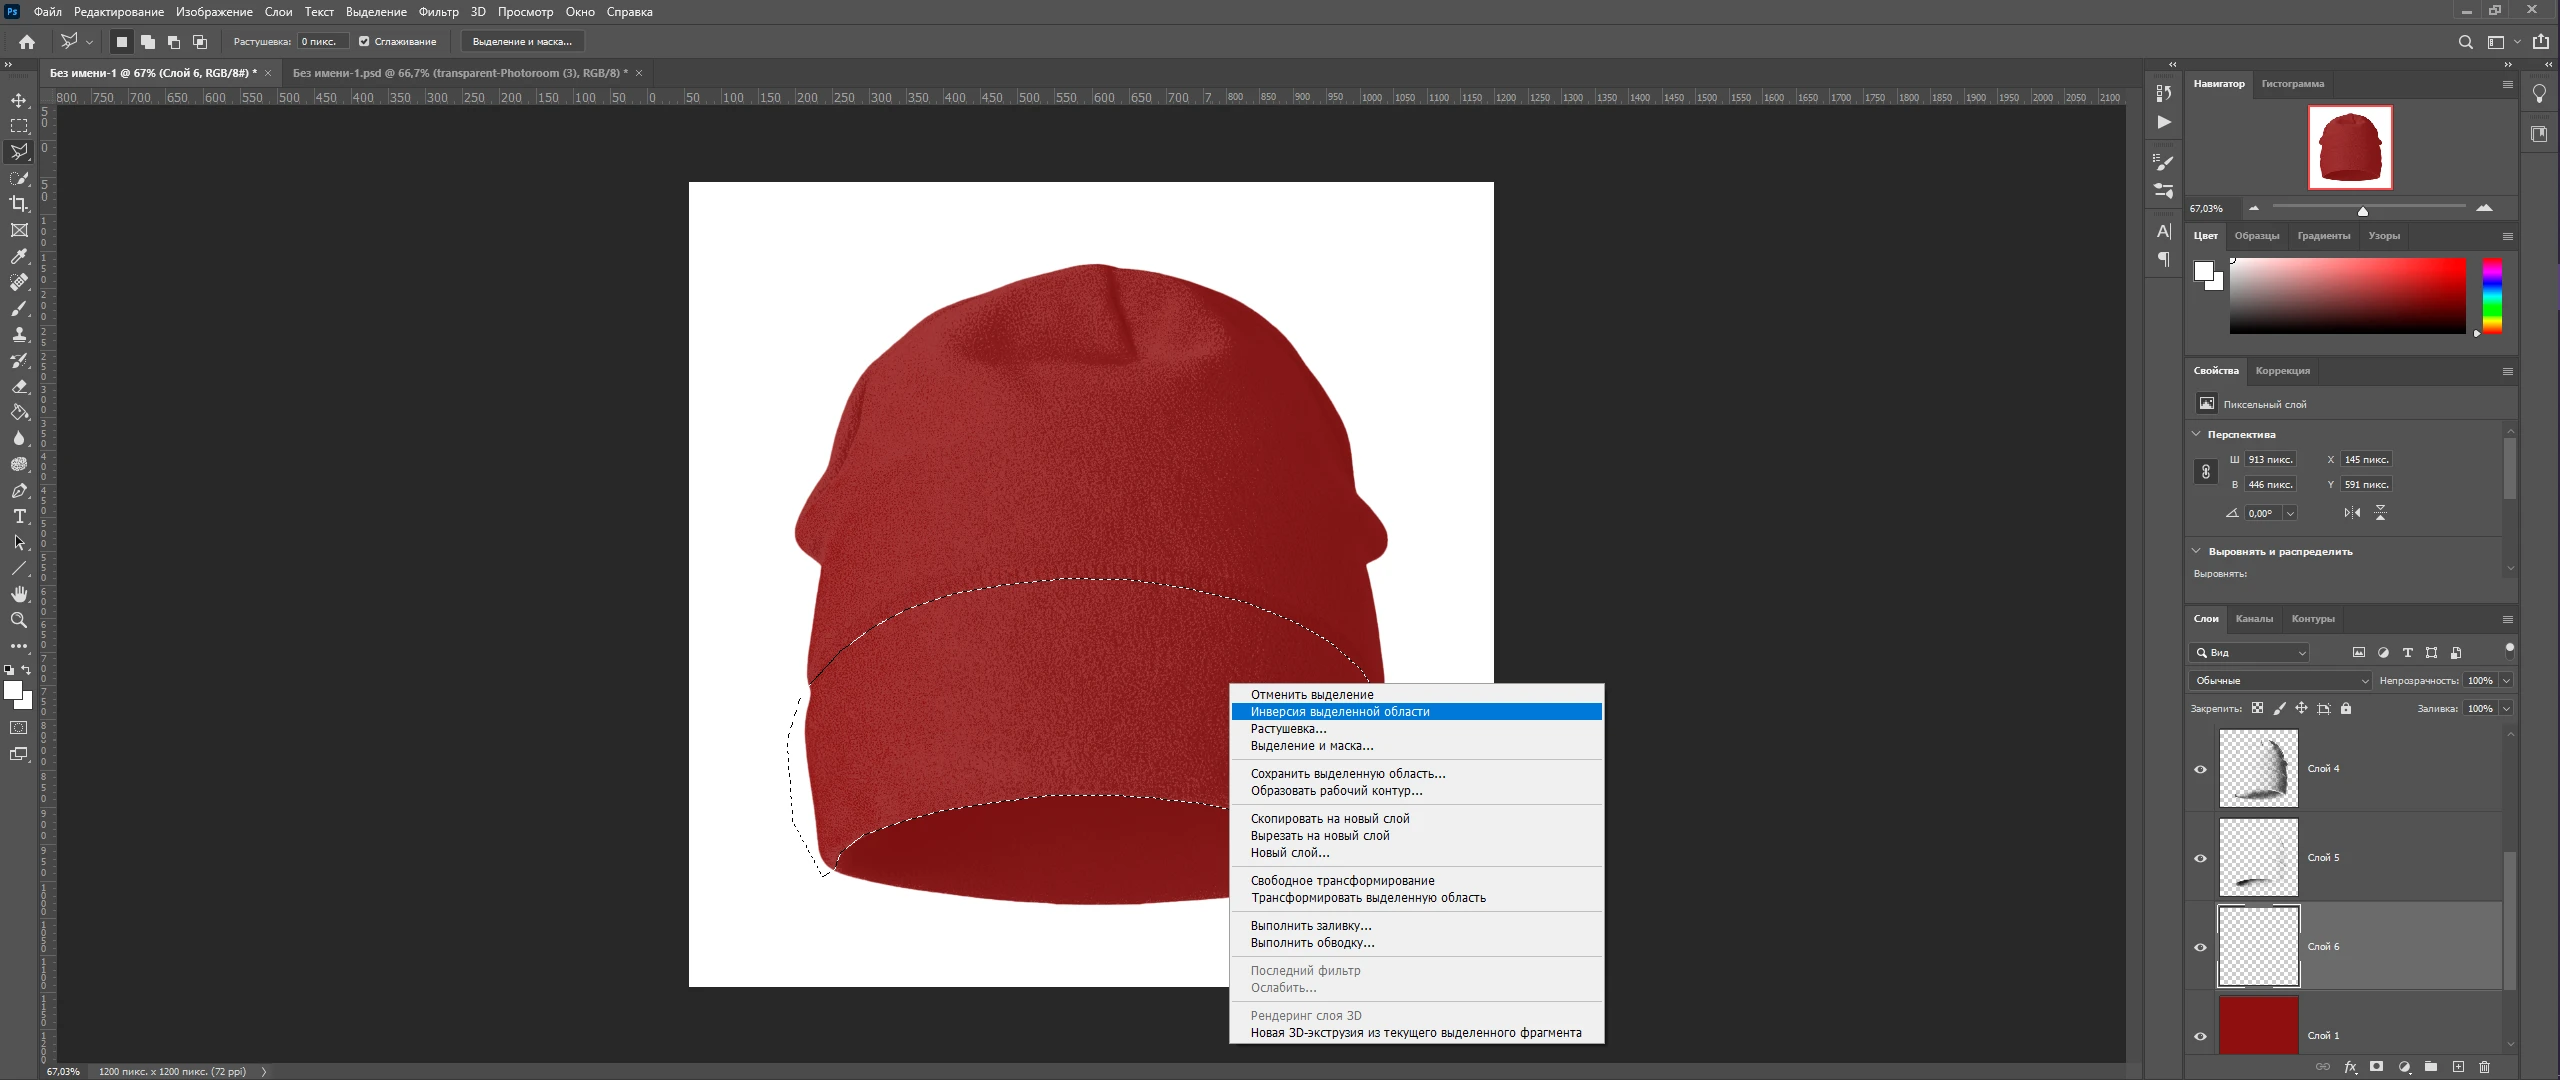Delete layer using trash icon

[2484, 1067]
